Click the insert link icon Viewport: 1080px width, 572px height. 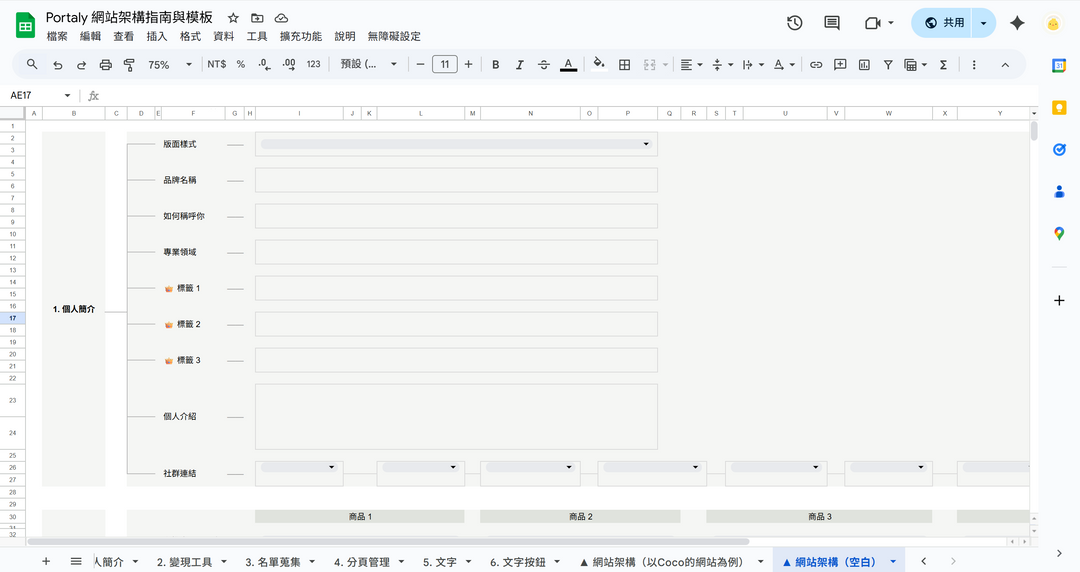pos(816,65)
